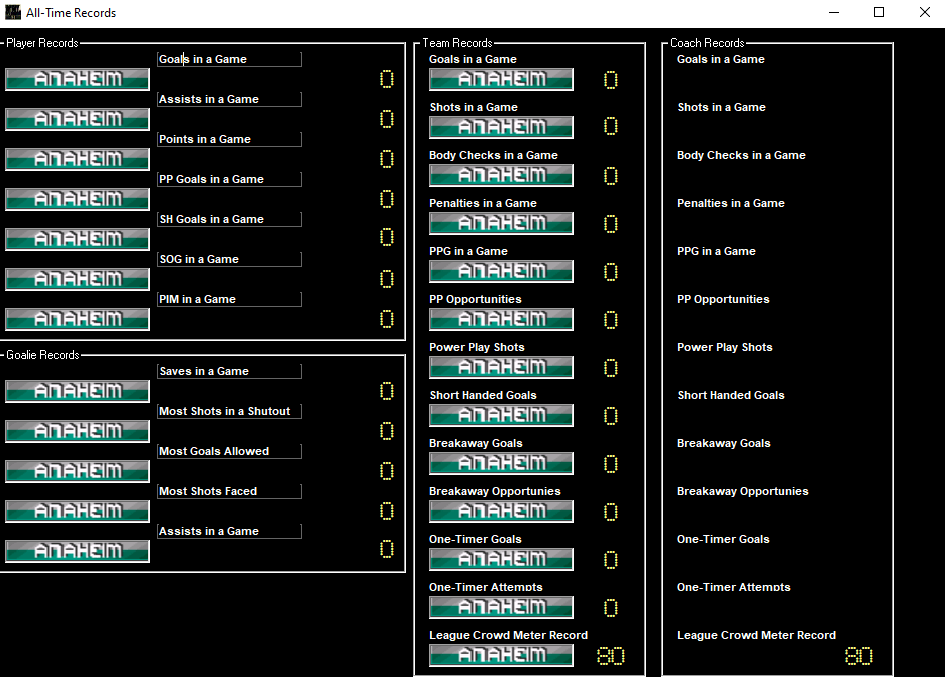Image resolution: width=945 pixels, height=677 pixels.
Task: Click the team League Crowd Meter value 80
Action: click(x=611, y=656)
